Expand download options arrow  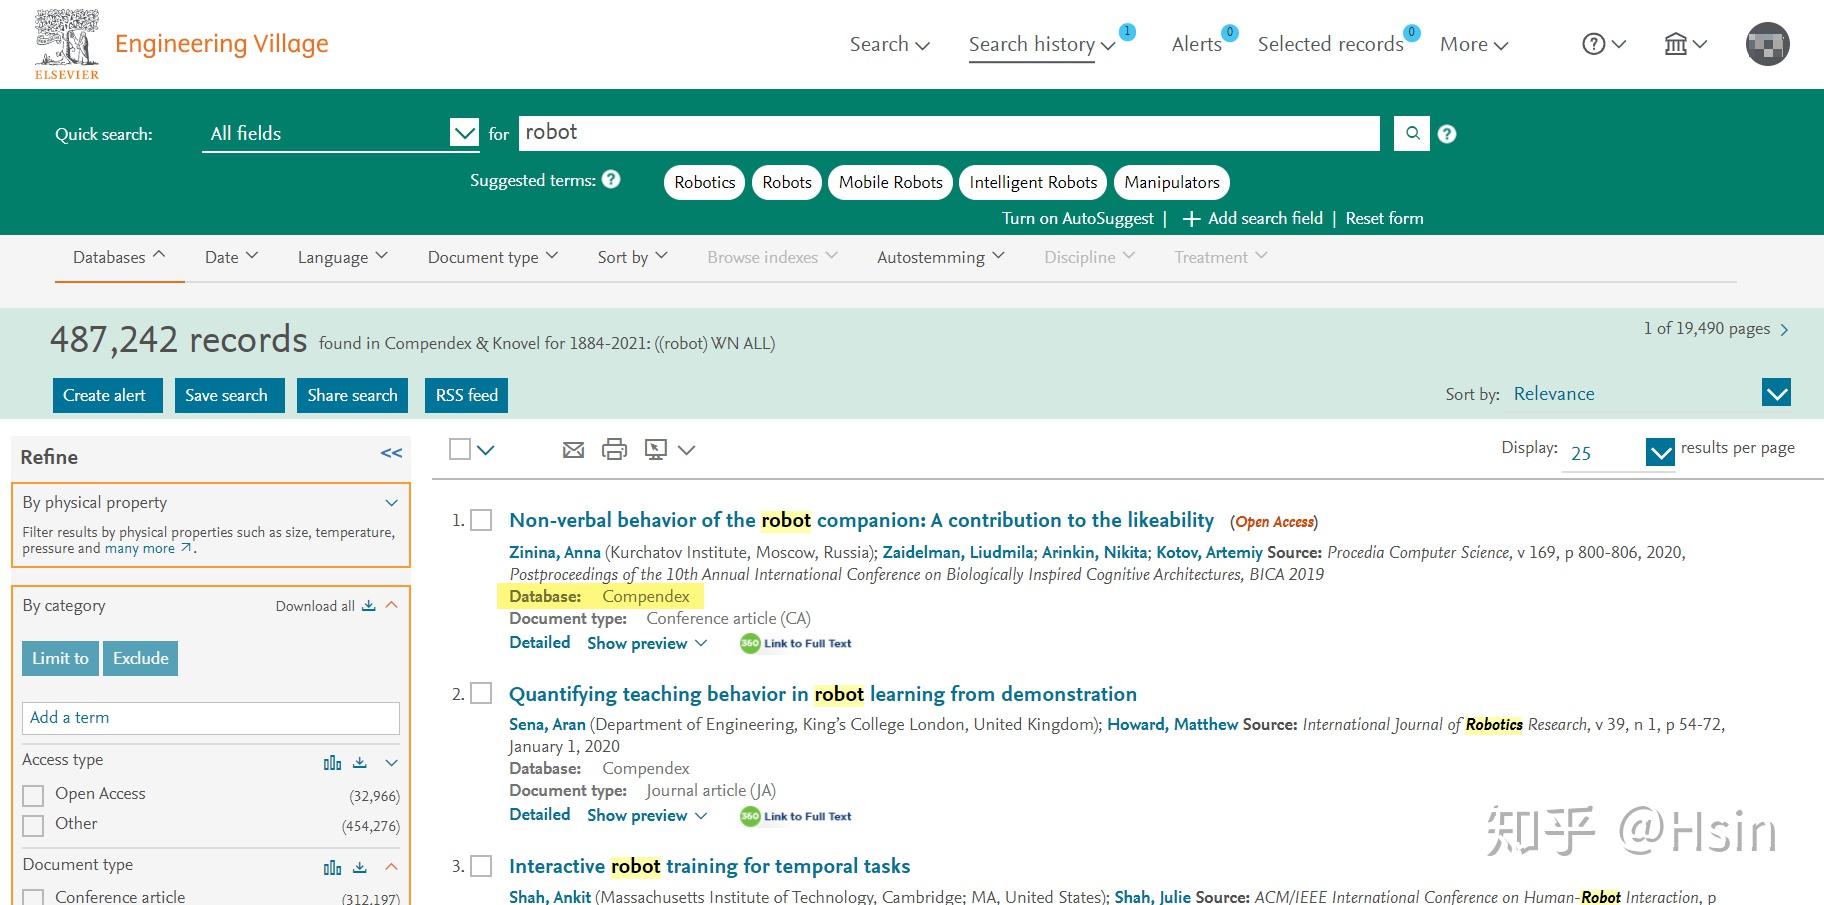[686, 450]
